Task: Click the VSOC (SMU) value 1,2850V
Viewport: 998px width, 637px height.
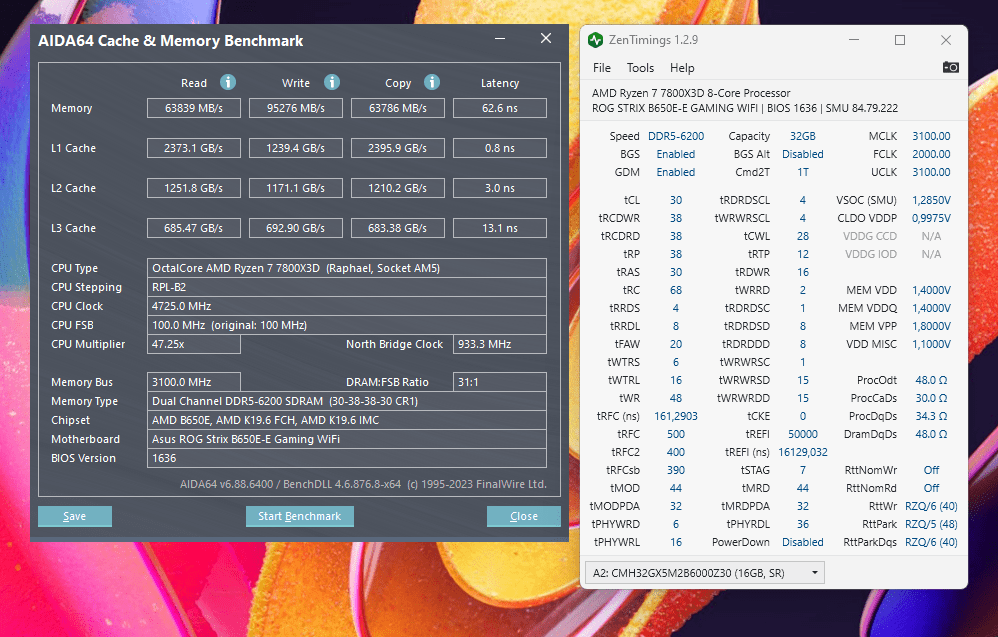Action: pyautogui.click(x=931, y=200)
